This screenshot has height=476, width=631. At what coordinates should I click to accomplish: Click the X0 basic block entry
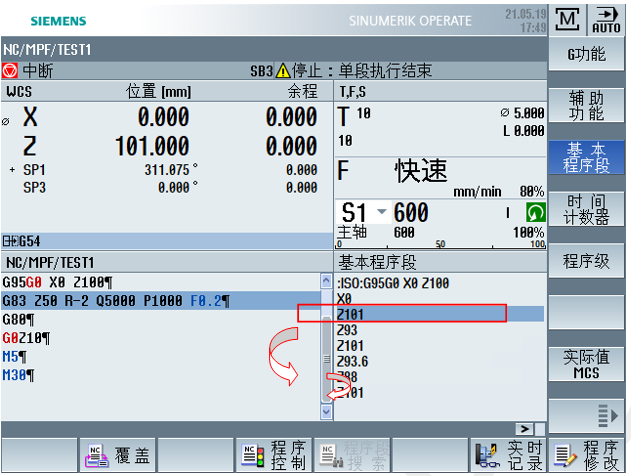click(x=344, y=299)
